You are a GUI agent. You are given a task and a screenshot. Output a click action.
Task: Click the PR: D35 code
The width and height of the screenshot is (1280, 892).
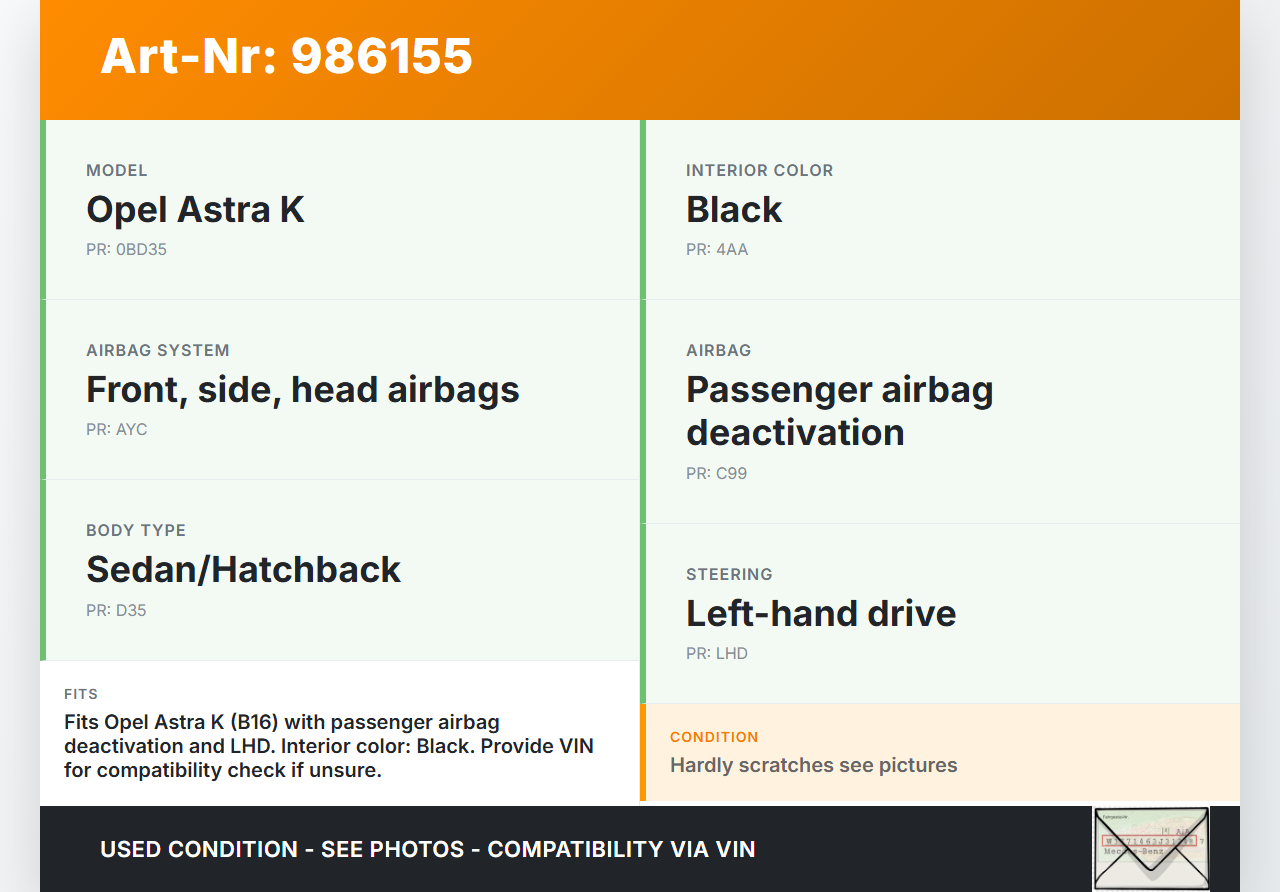(116, 610)
